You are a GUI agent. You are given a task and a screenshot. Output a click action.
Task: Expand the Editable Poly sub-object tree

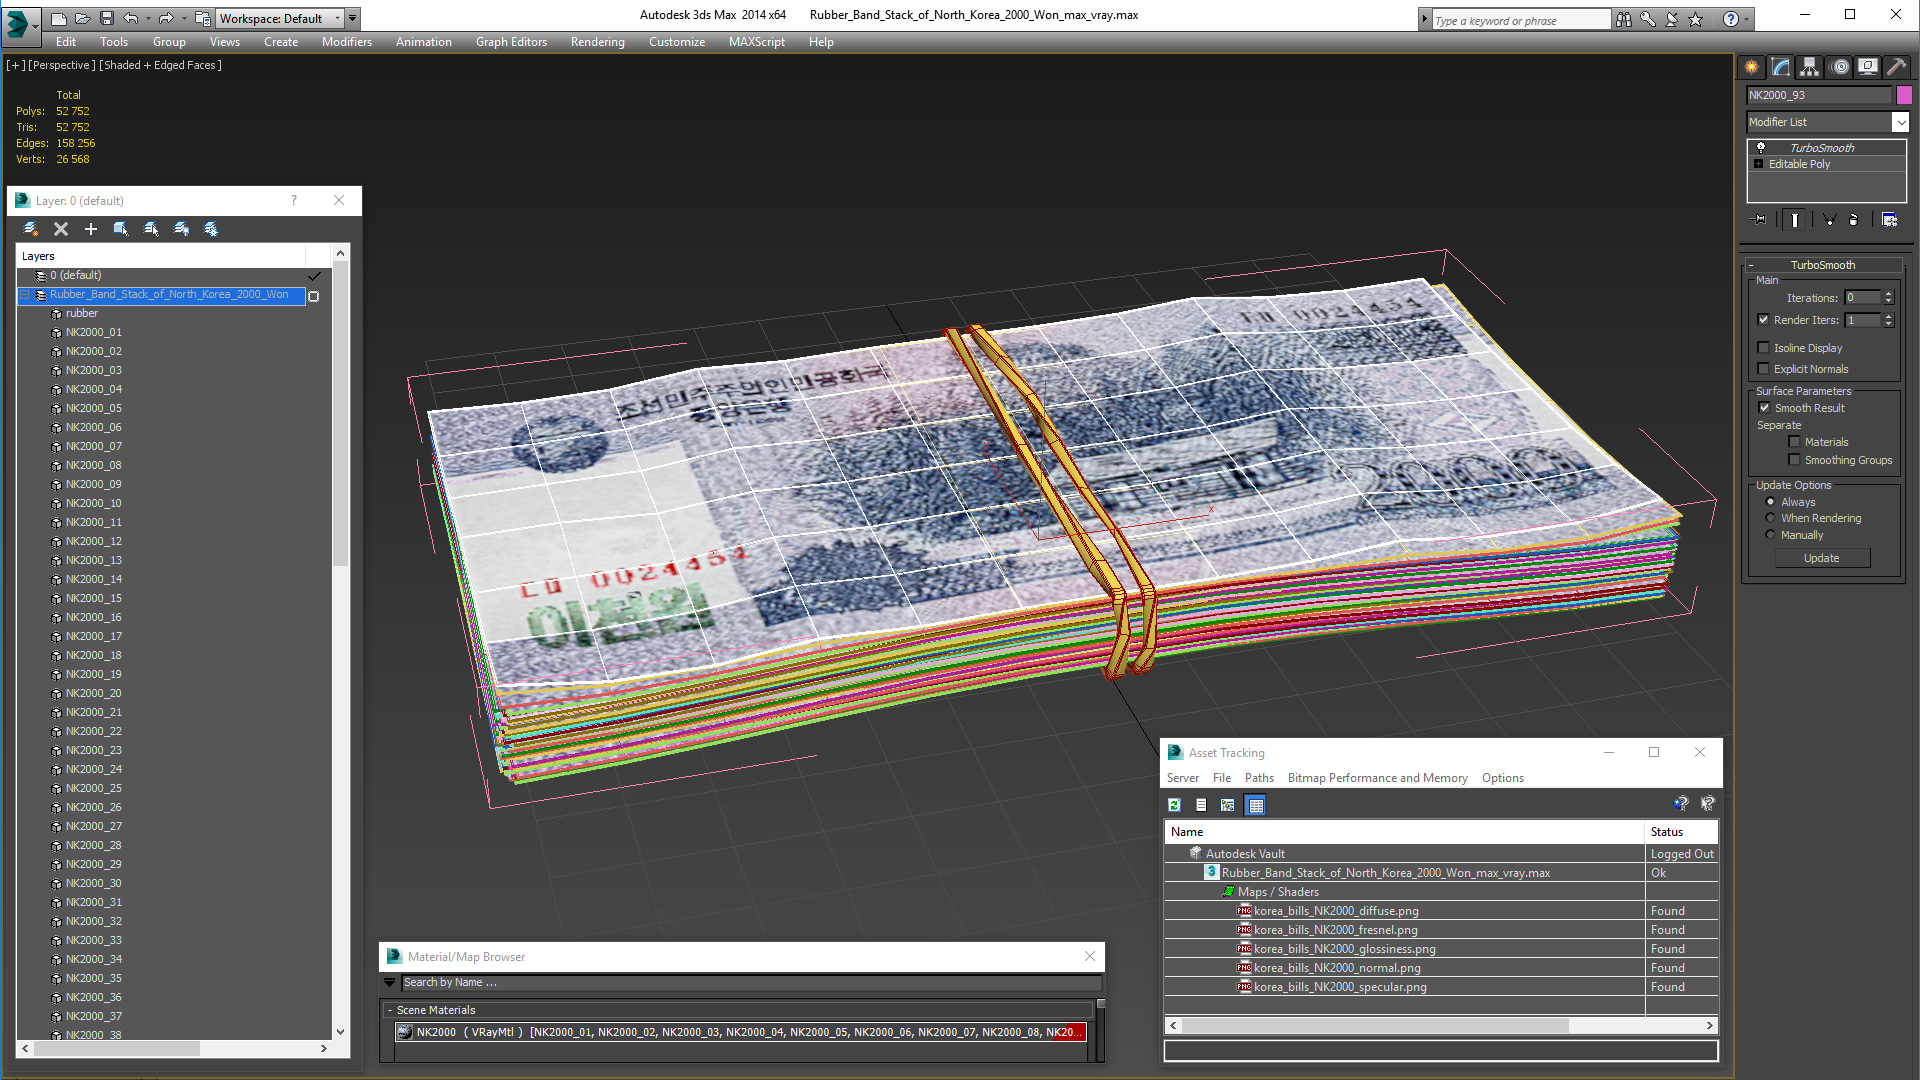tap(1759, 164)
